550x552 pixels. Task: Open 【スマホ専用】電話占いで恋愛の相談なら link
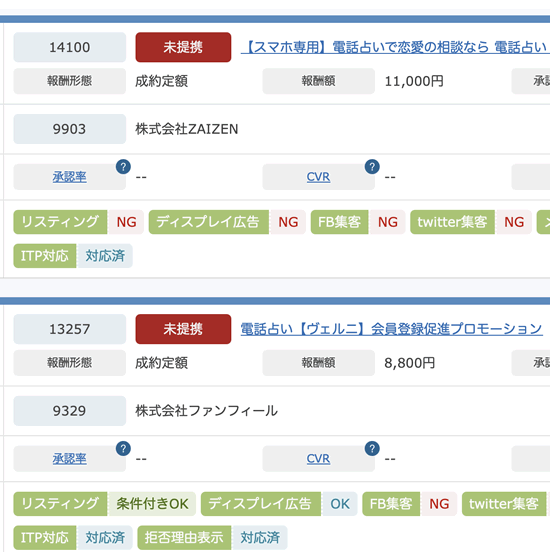click(395, 47)
